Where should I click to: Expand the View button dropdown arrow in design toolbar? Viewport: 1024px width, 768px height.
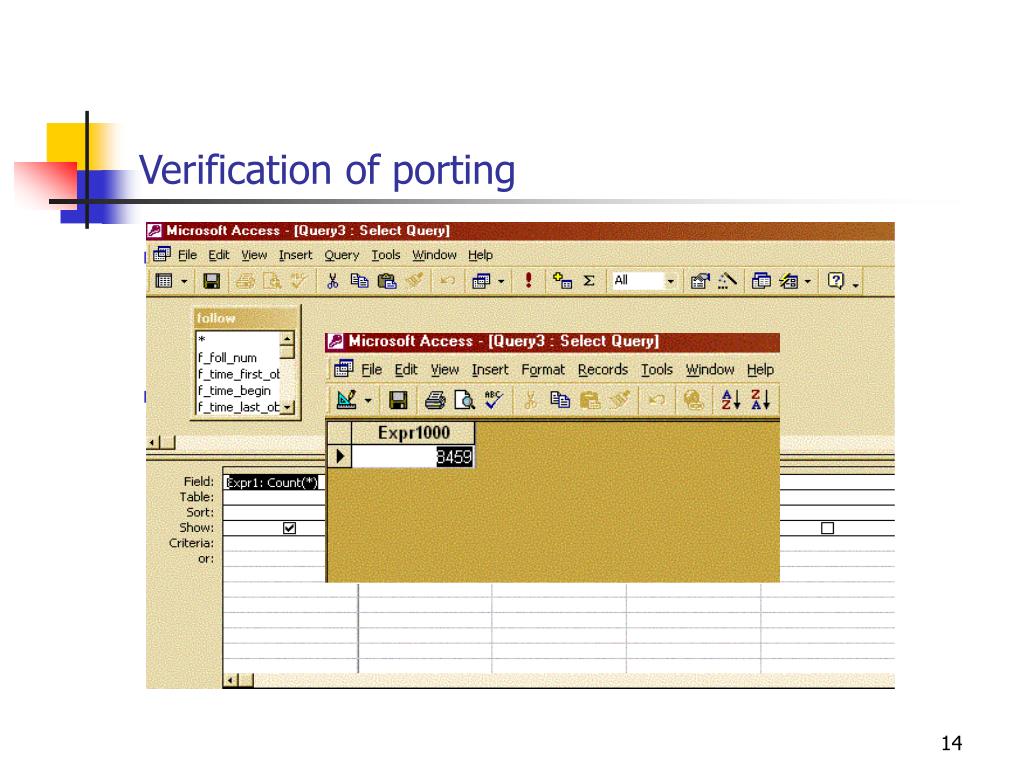click(184, 281)
